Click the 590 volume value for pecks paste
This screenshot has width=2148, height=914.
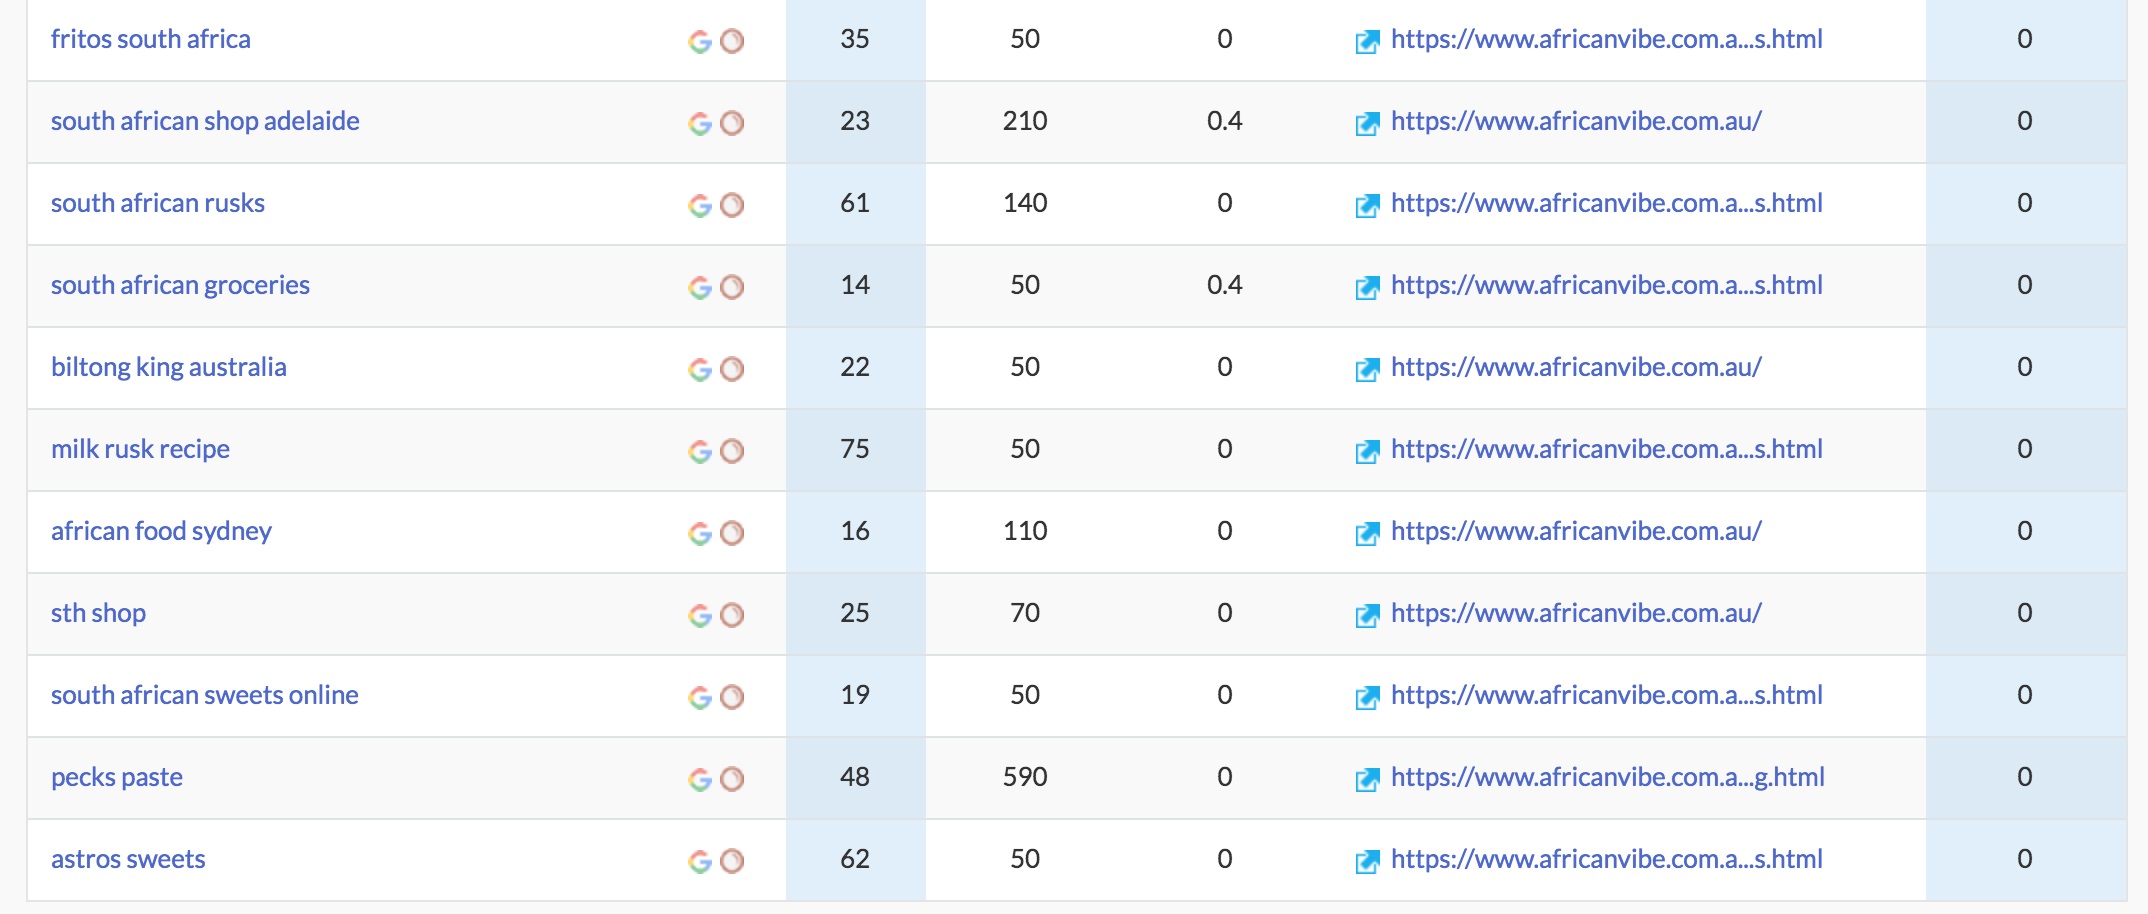point(1025,777)
